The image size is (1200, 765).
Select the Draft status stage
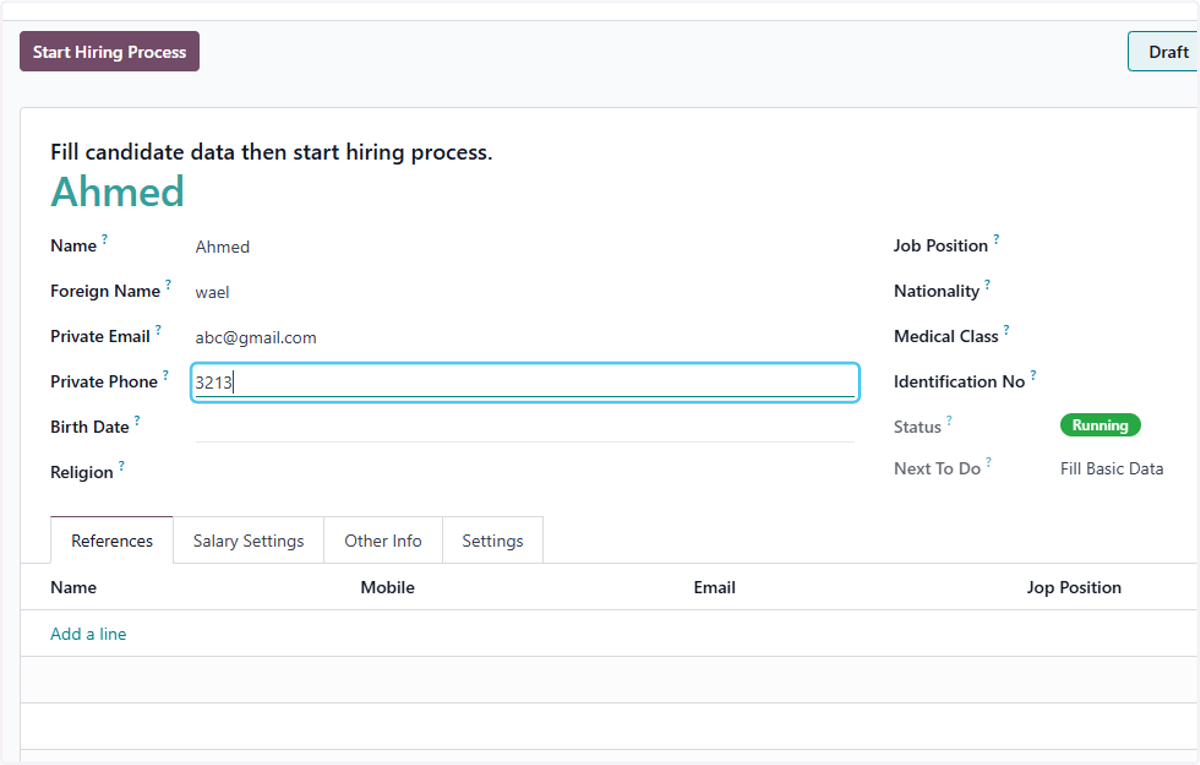[1164, 52]
